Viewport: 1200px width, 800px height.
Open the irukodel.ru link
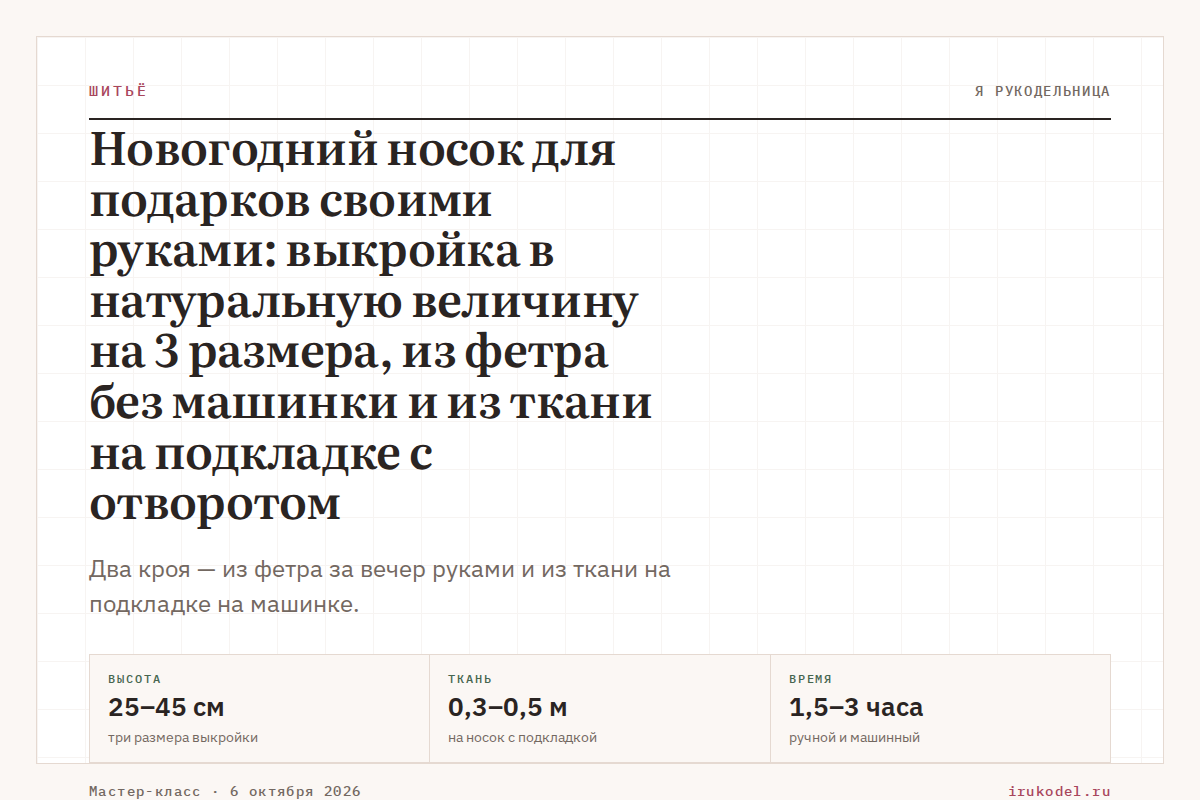click(1060, 791)
